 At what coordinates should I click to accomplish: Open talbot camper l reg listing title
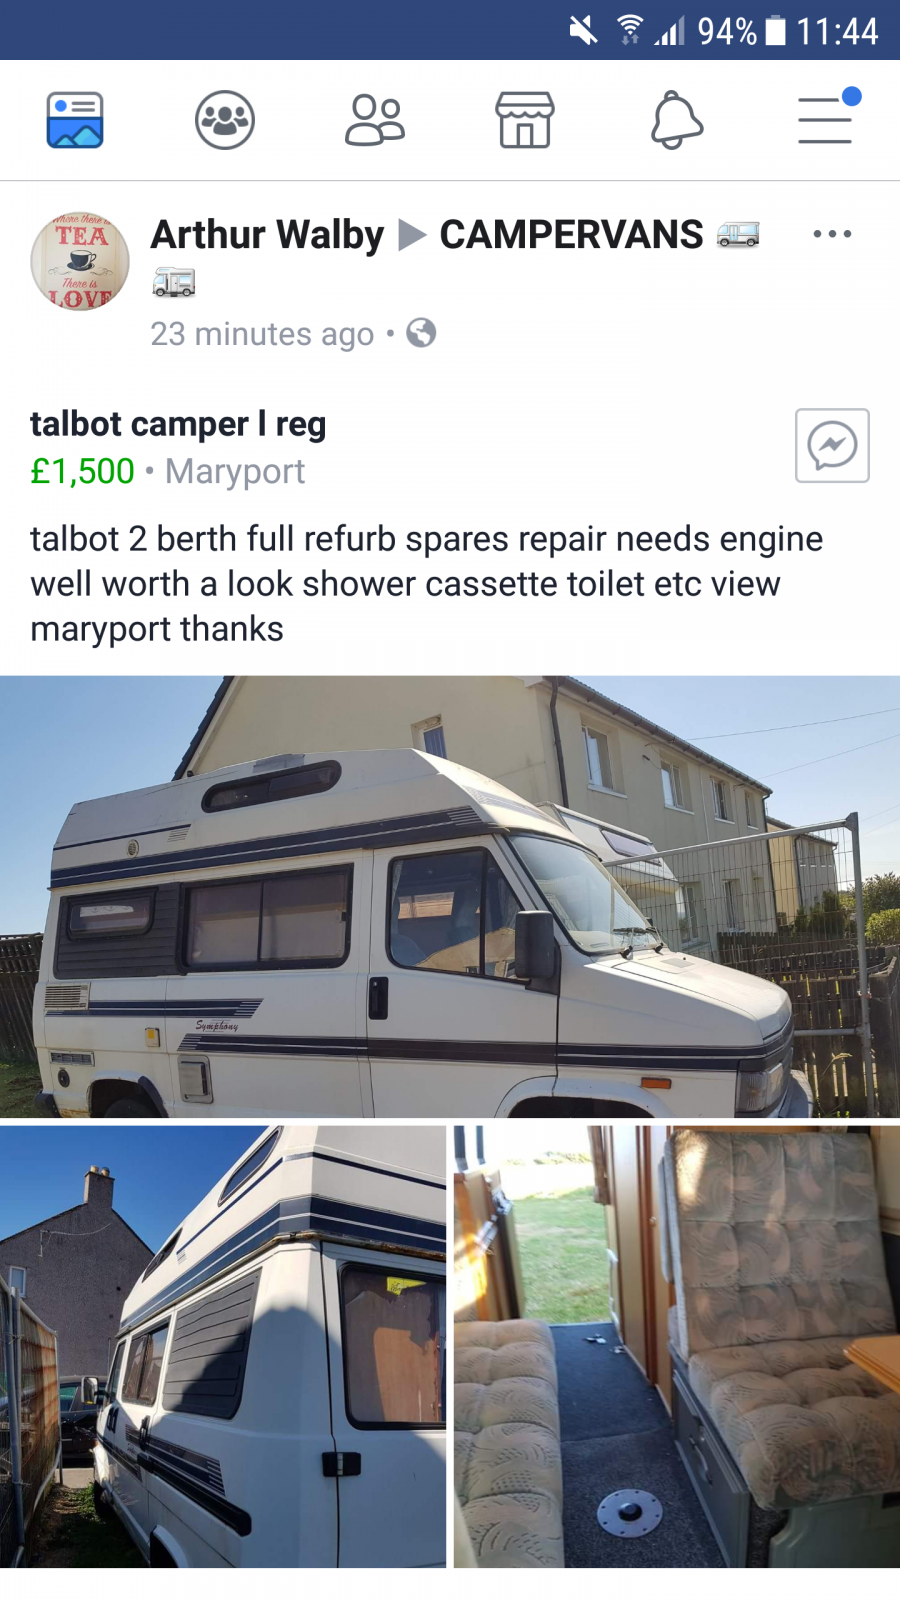tap(178, 424)
